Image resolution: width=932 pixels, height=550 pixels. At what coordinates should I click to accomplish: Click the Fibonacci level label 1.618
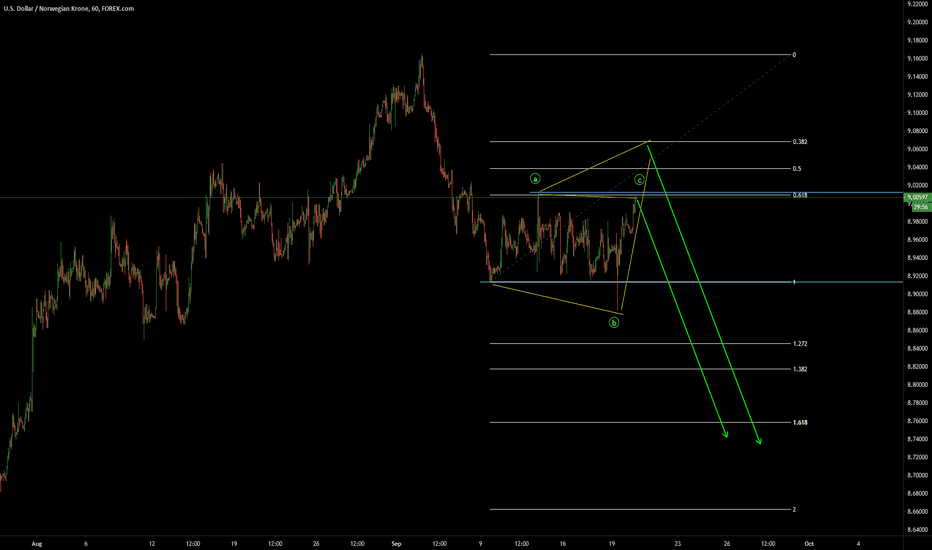point(799,423)
